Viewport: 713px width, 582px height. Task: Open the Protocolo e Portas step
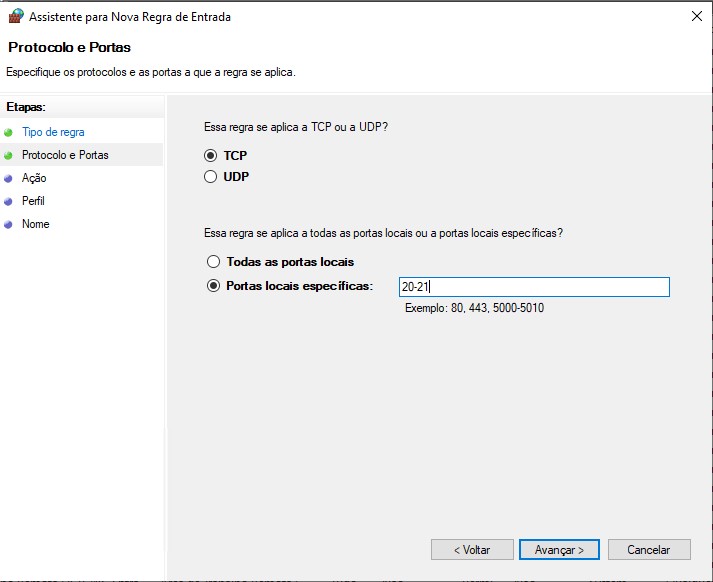coord(65,155)
